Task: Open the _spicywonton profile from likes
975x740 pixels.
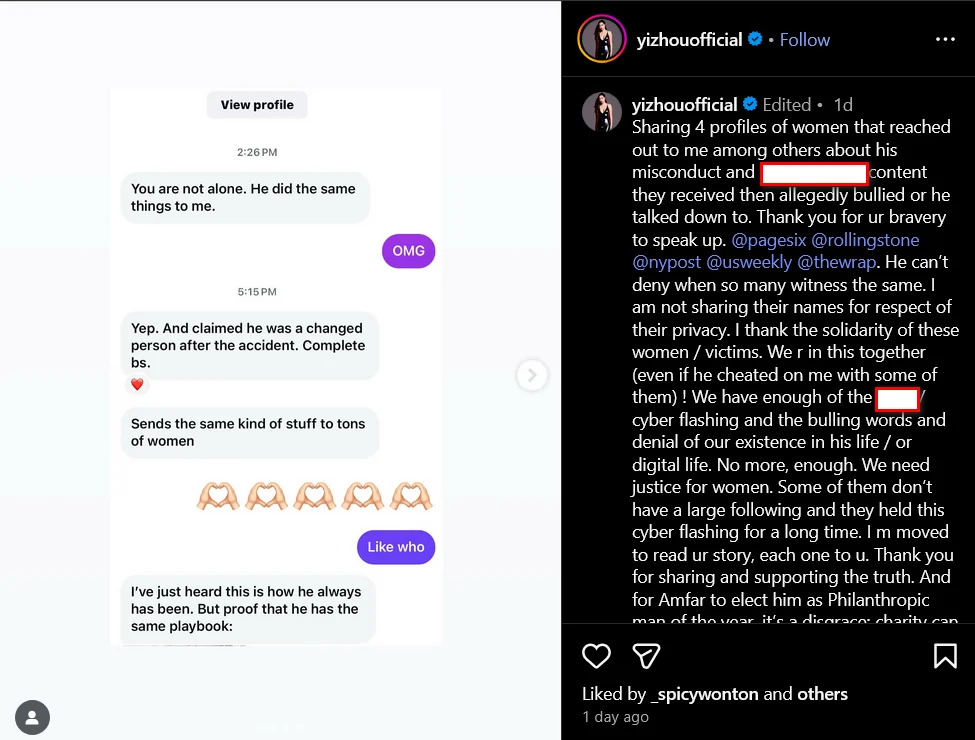Action: tap(705, 694)
